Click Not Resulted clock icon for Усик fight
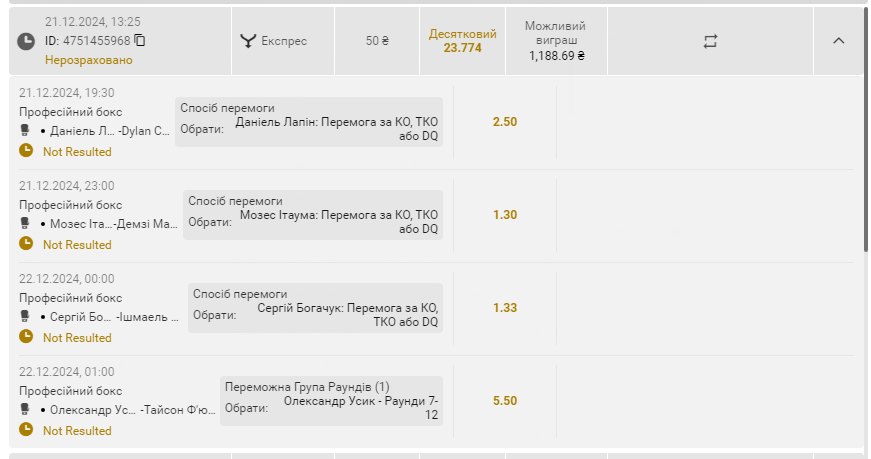The width and height of the screenshot is (871, 459). pos(26,429)
